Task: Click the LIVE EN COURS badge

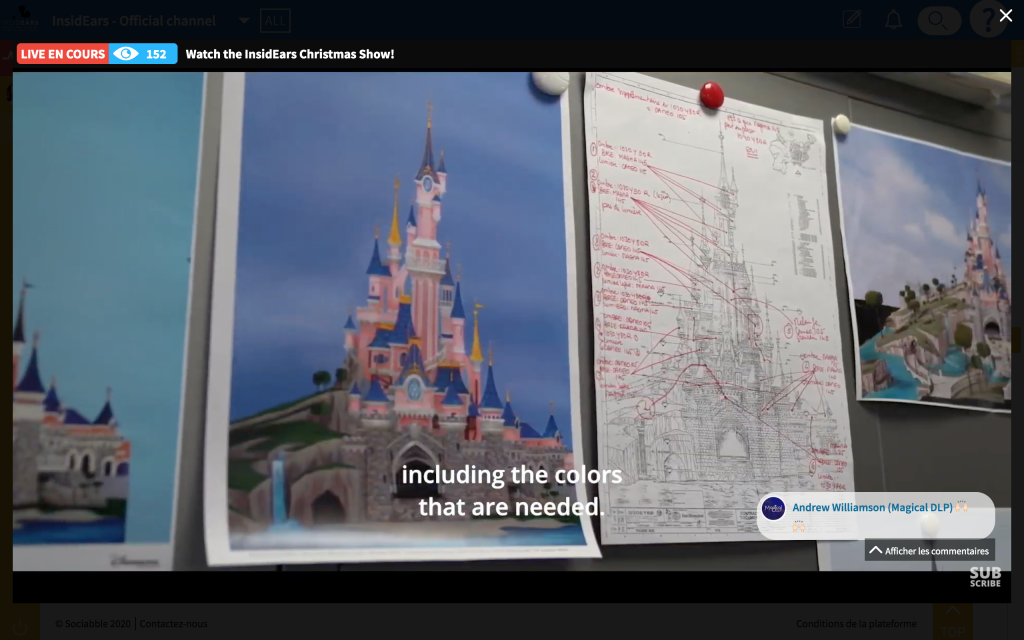Action: point(63,54)
